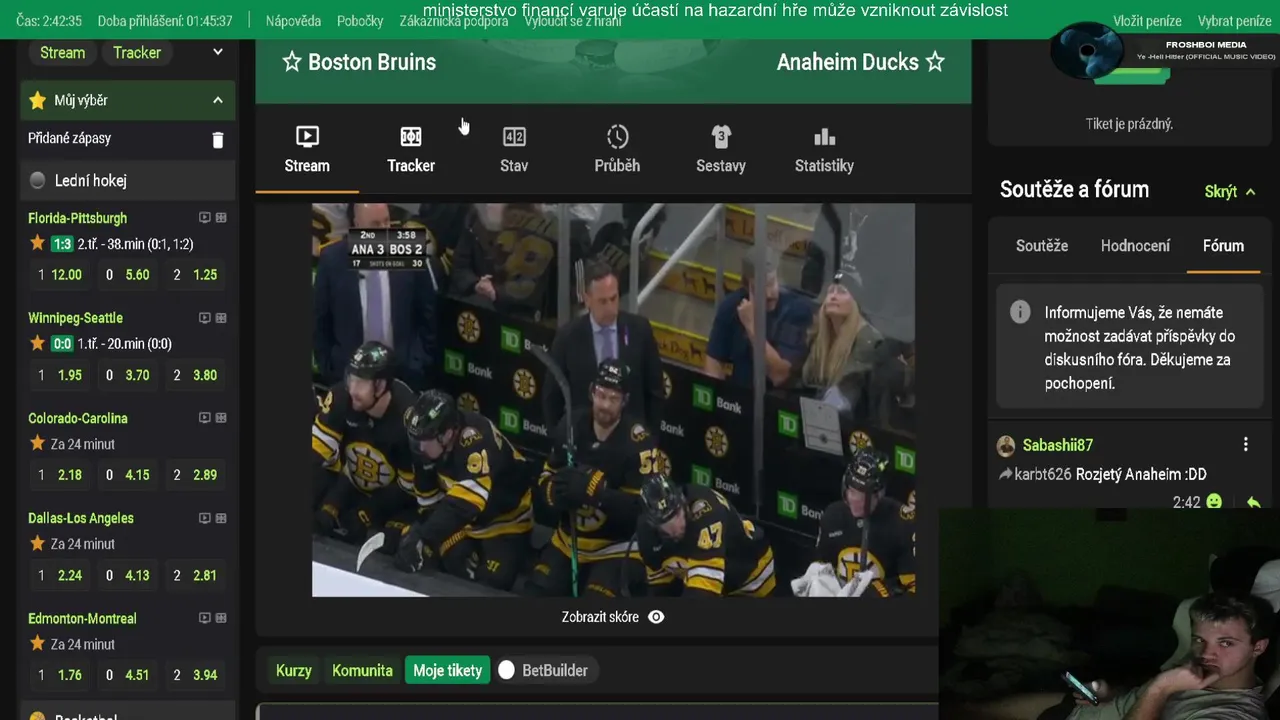The image size is (1280, 720).
Task: Open the Sestavy tab
Action: click(721, 150)
